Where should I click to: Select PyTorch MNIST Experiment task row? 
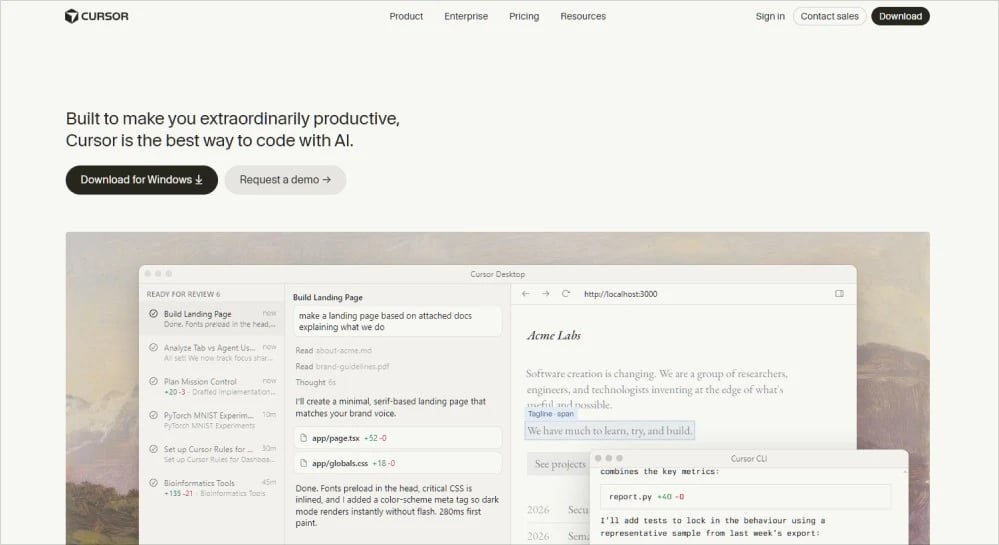212,420
